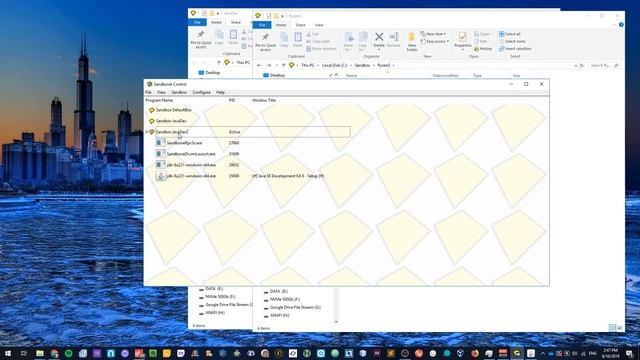Open the Home tab in the rear Explorer window
Viewport: 640px width, 360px height.
pos(216,22)
